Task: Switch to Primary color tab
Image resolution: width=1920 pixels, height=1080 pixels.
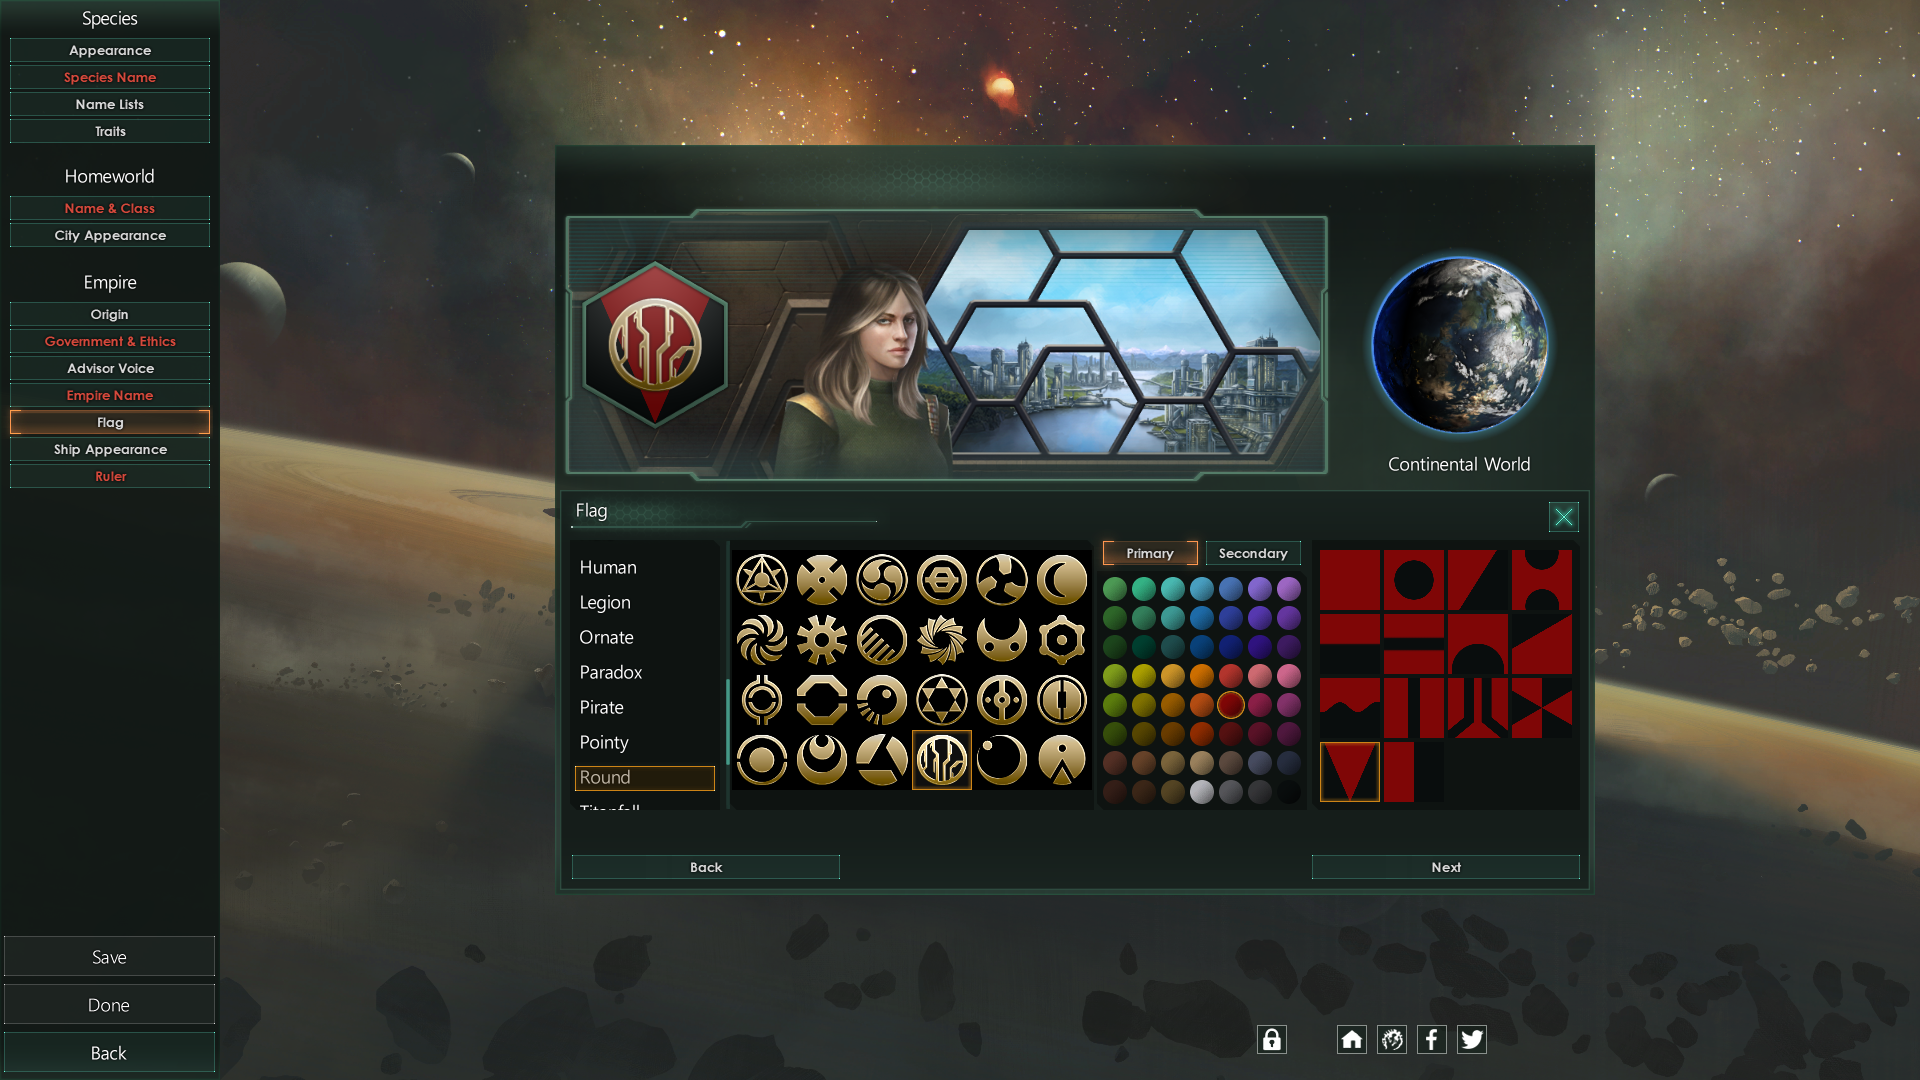Action: point(1149,553)
